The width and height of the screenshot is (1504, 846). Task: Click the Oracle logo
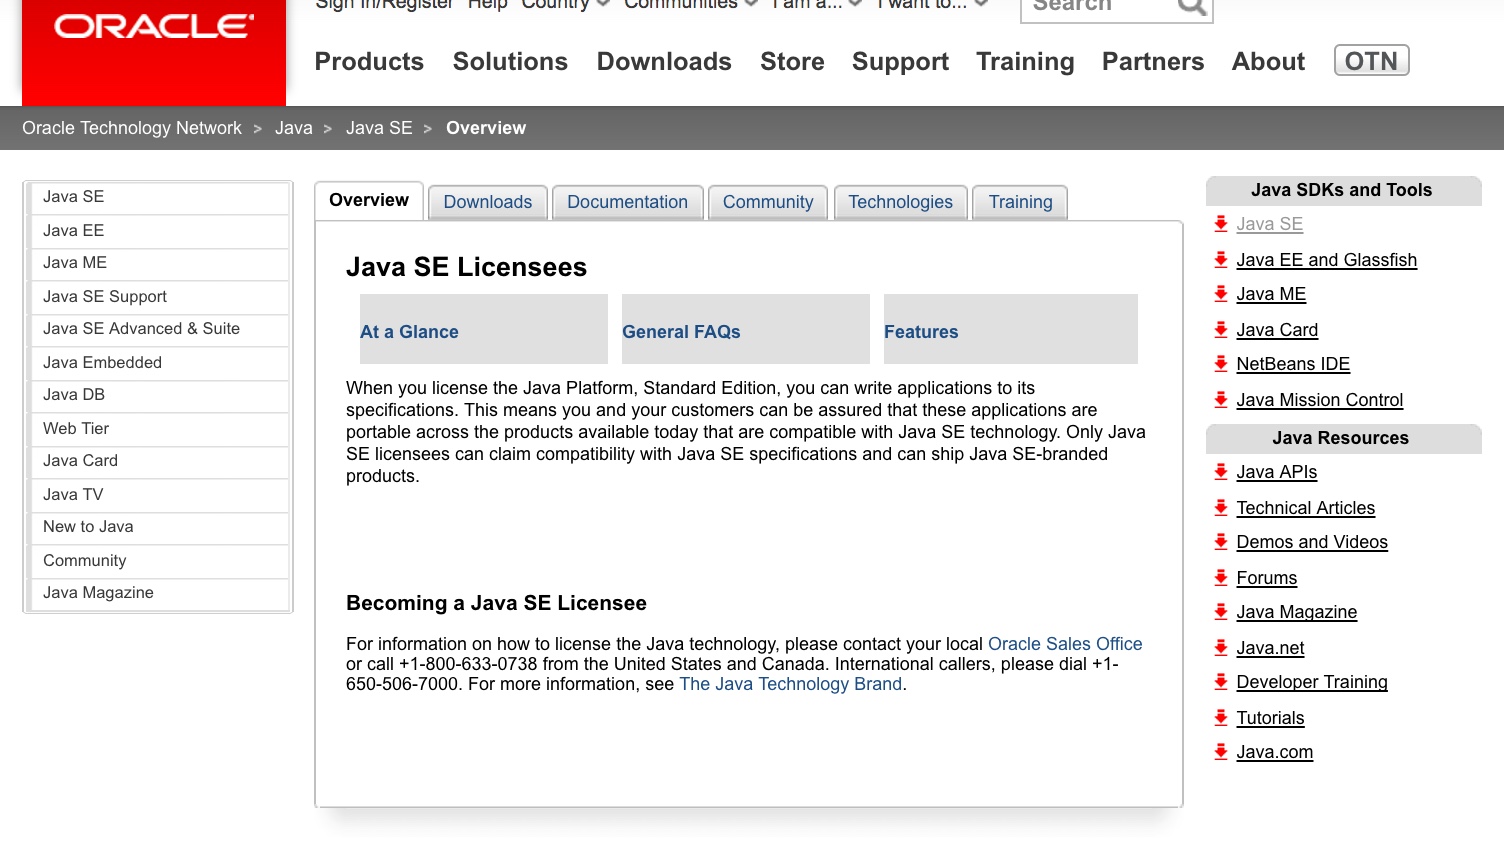154,27
